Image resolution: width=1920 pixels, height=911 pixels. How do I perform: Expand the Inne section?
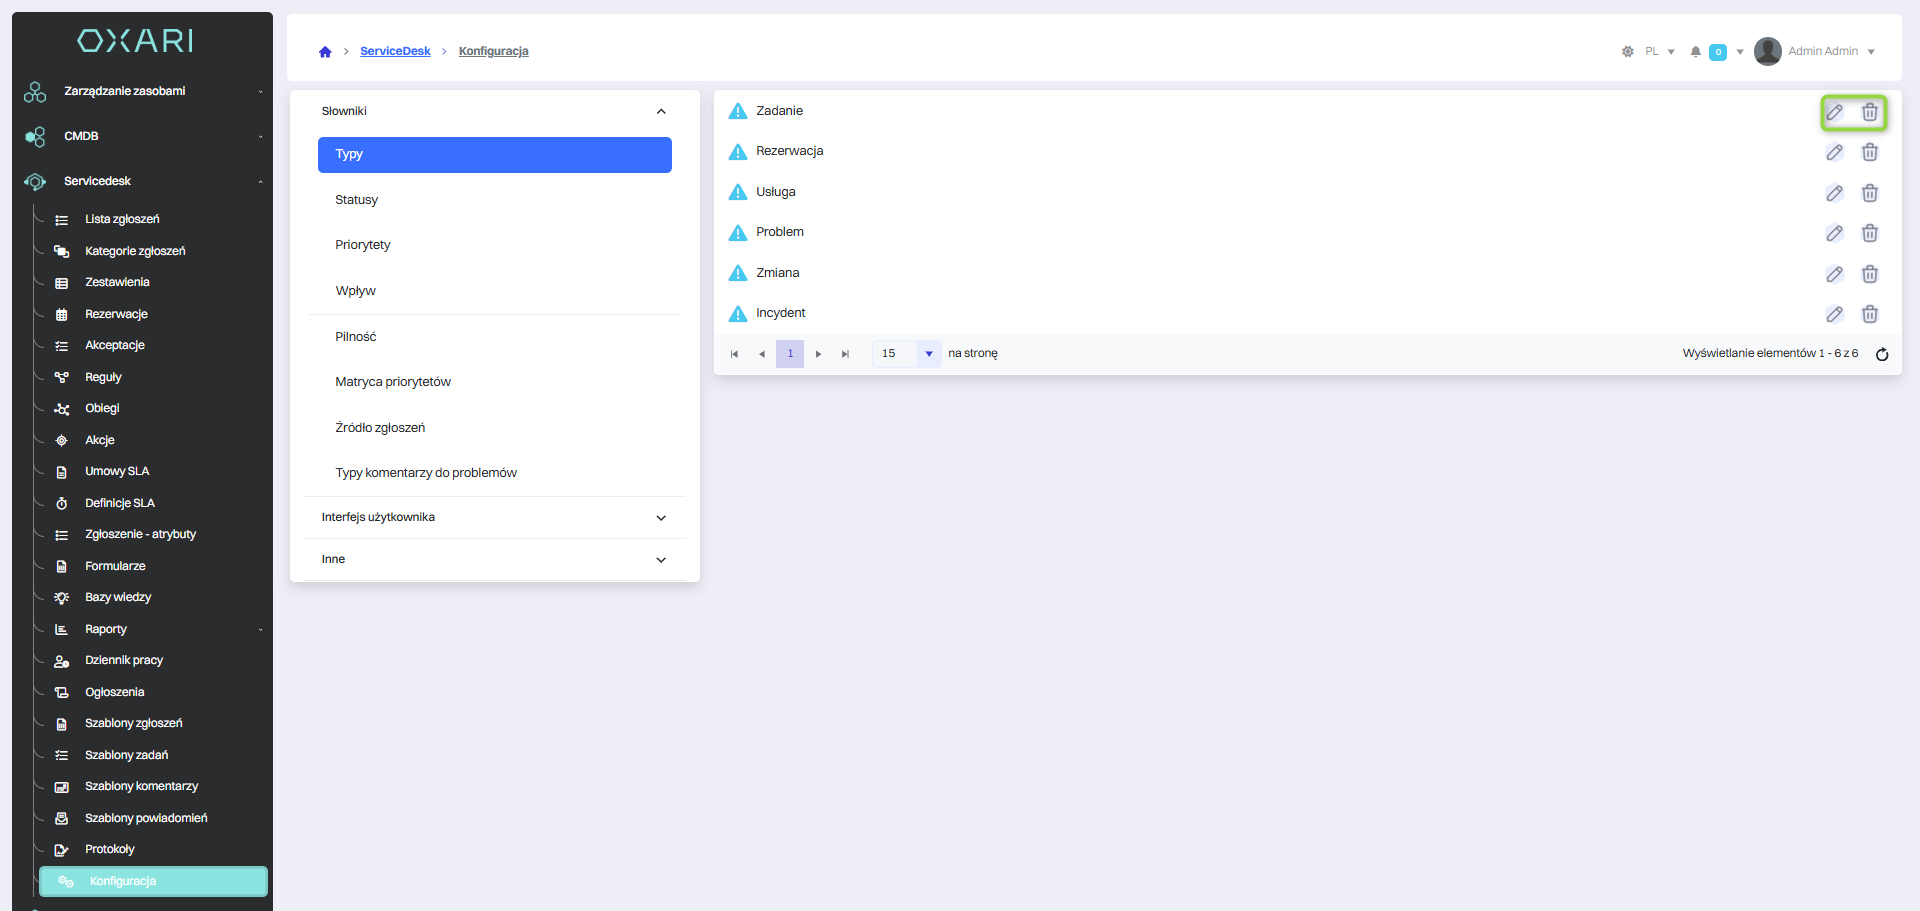[x=660, y=560]
